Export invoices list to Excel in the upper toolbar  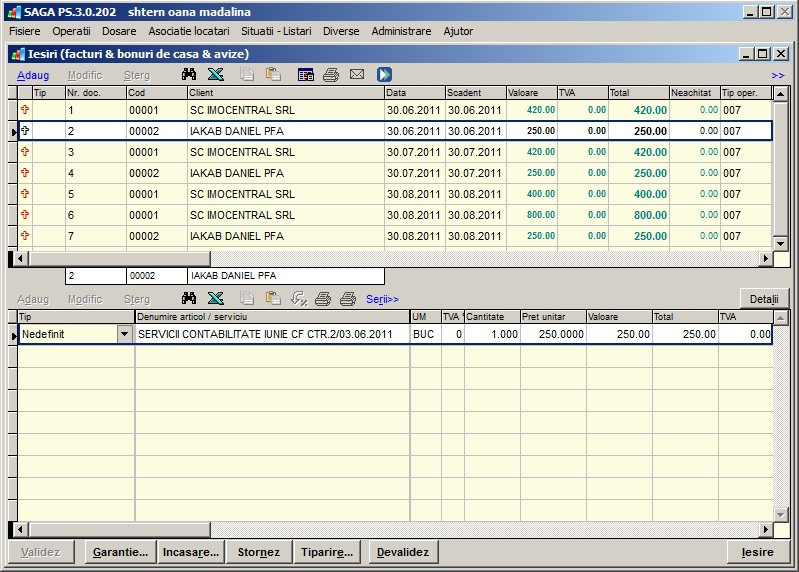pyautogui.click(x=216, y=74)
